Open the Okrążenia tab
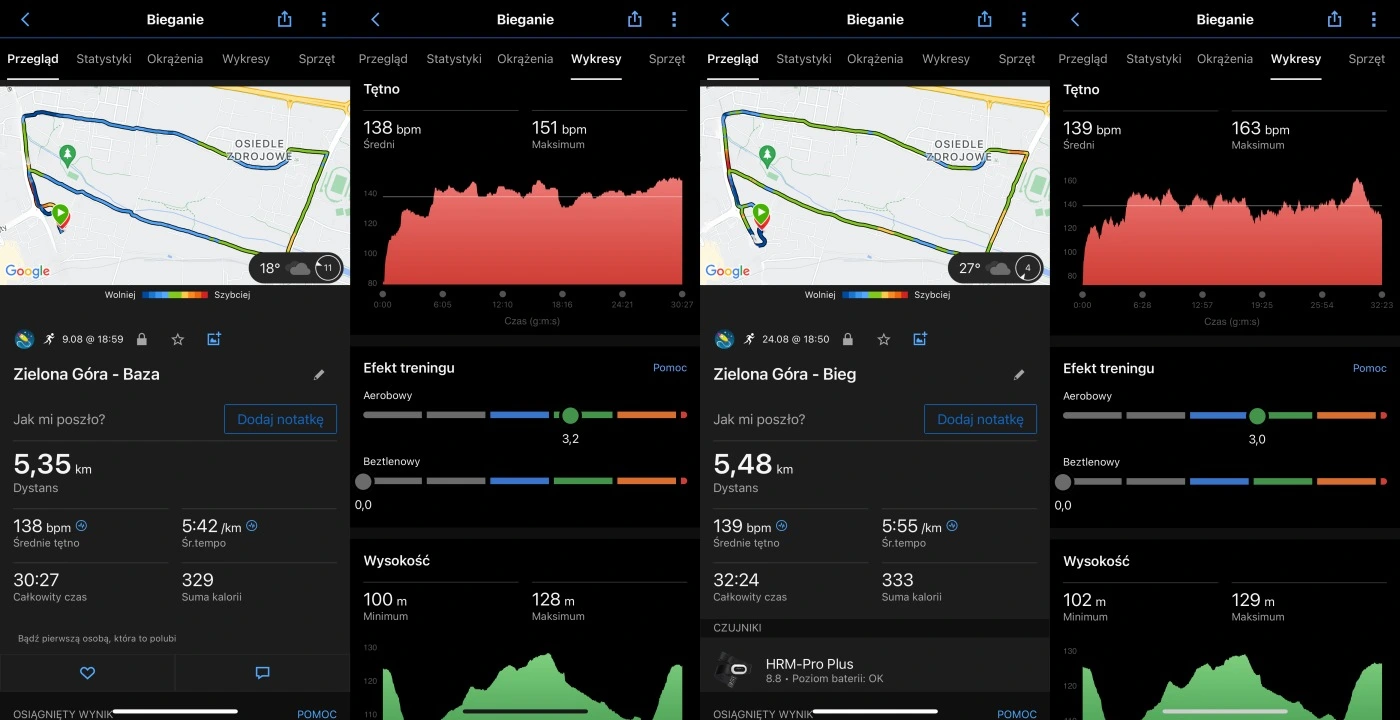This screenshot has width=1400, height=720. pyautogui.click(x=175, y=59)
